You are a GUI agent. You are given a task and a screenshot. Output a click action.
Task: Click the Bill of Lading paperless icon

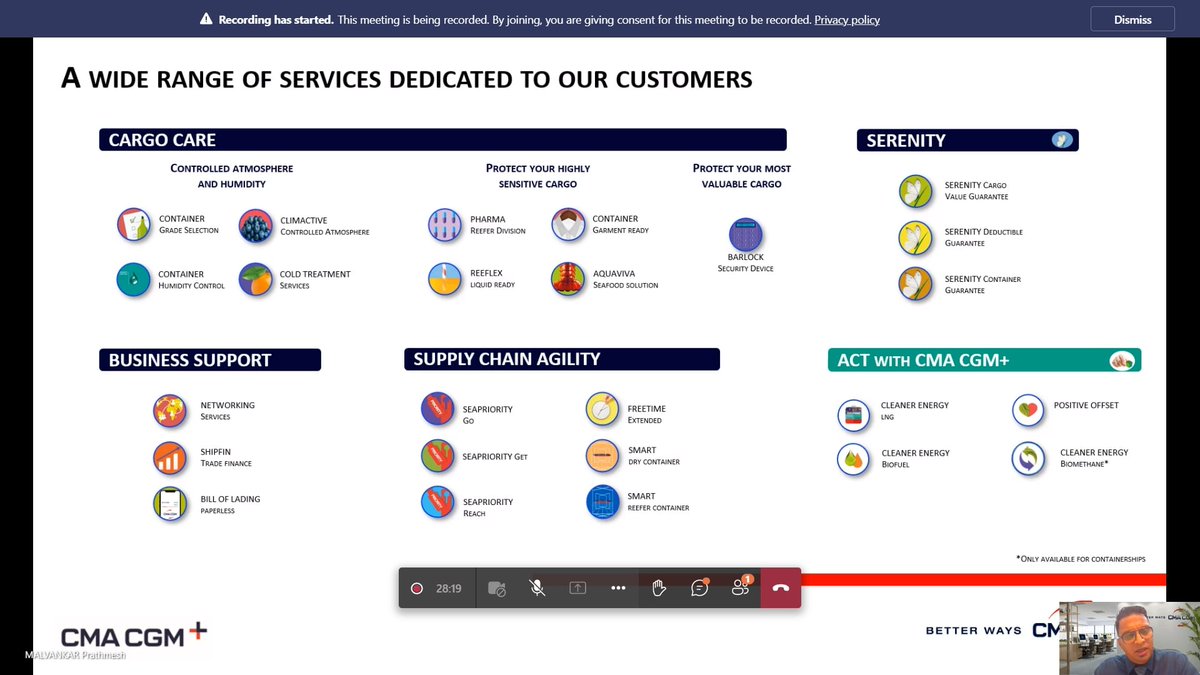(x=170, y=504)
